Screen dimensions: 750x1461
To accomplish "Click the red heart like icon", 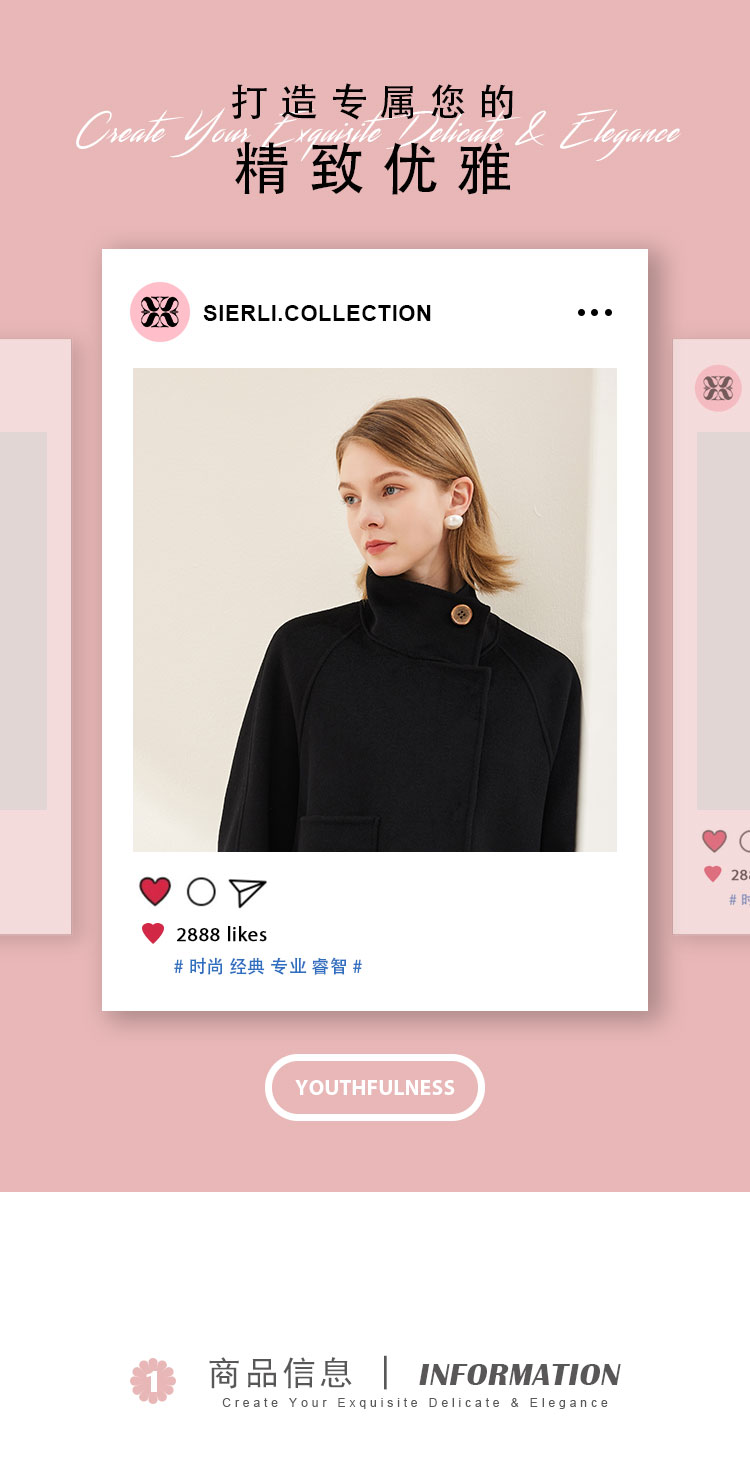I will pos(155,891).
